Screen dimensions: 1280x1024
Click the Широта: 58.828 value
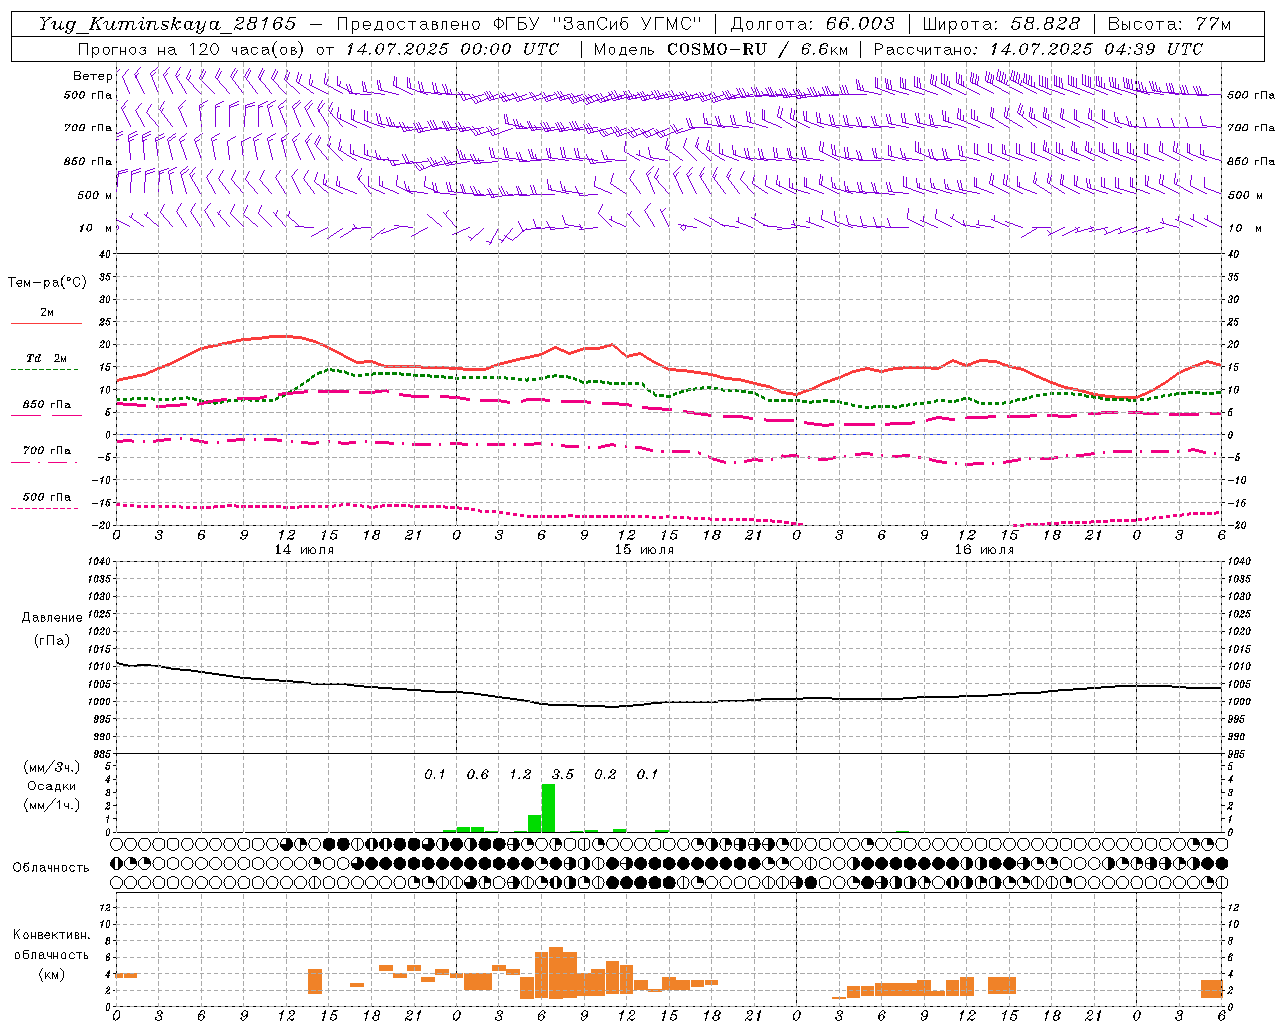click(1001, 24)
